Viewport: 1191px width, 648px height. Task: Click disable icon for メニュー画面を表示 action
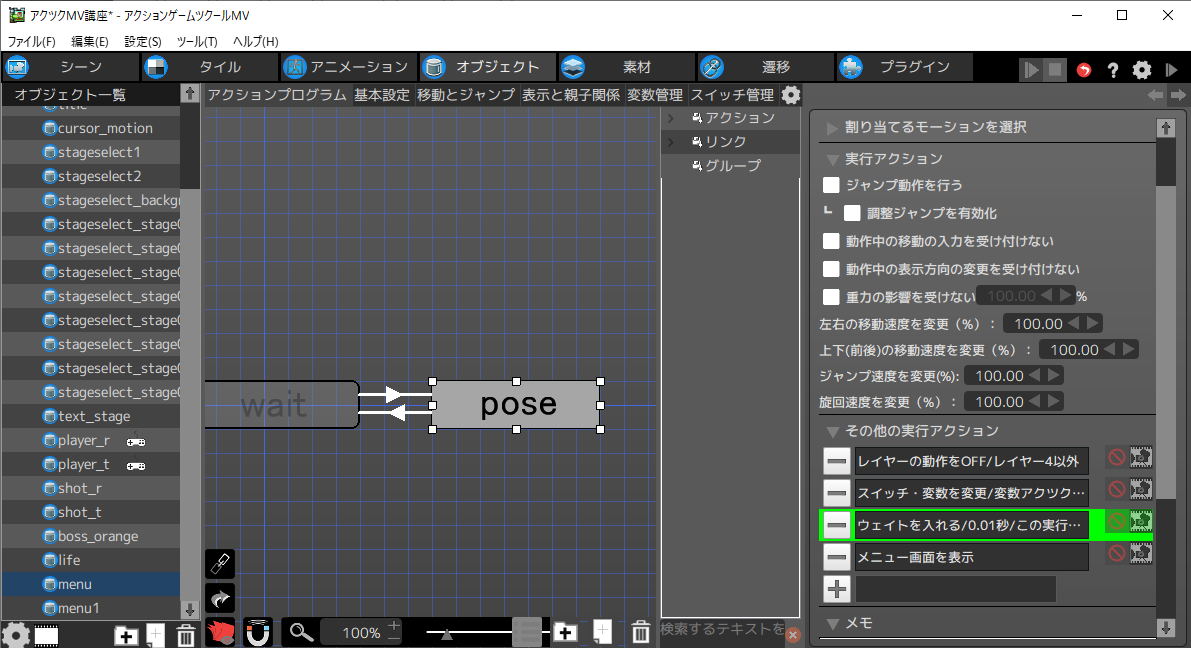[x=1116, y=554]
